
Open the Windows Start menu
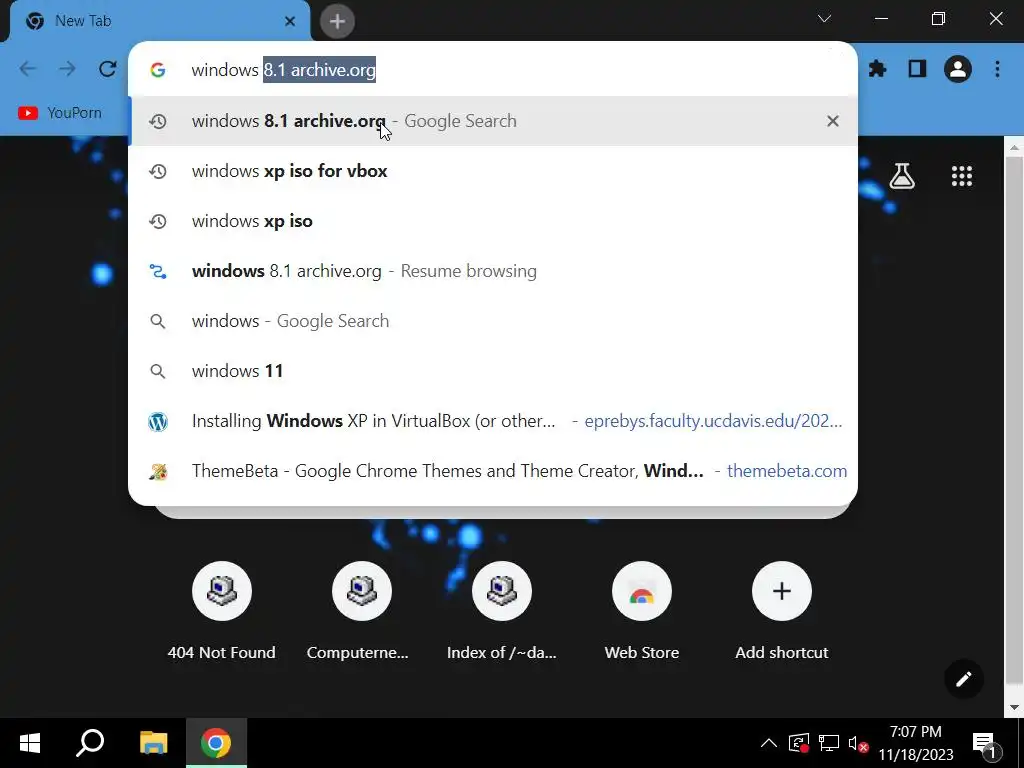[30, 743]
